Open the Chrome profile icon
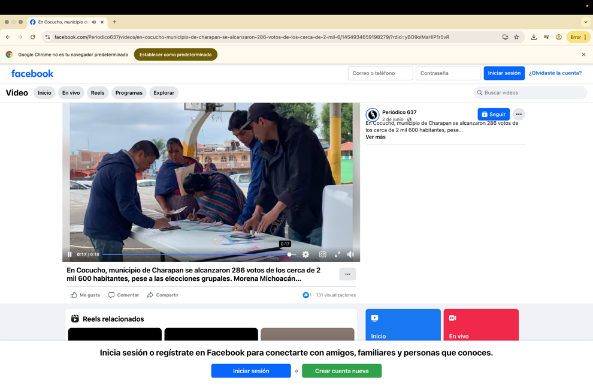Screen dimensions: 593x387 [x=559, y=37]
